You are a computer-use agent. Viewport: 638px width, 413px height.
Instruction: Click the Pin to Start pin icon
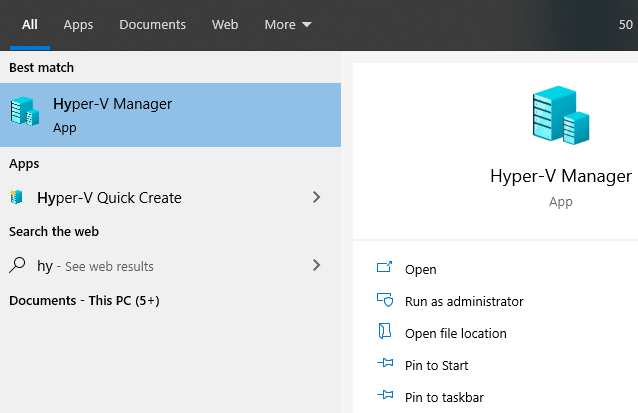pos(385,363)
